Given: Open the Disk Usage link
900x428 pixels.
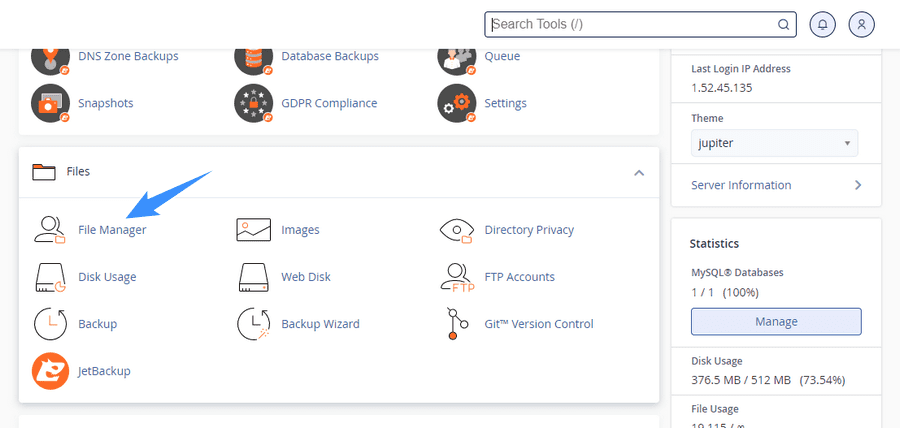Looking at the screenshot, I should coord(107,277).
